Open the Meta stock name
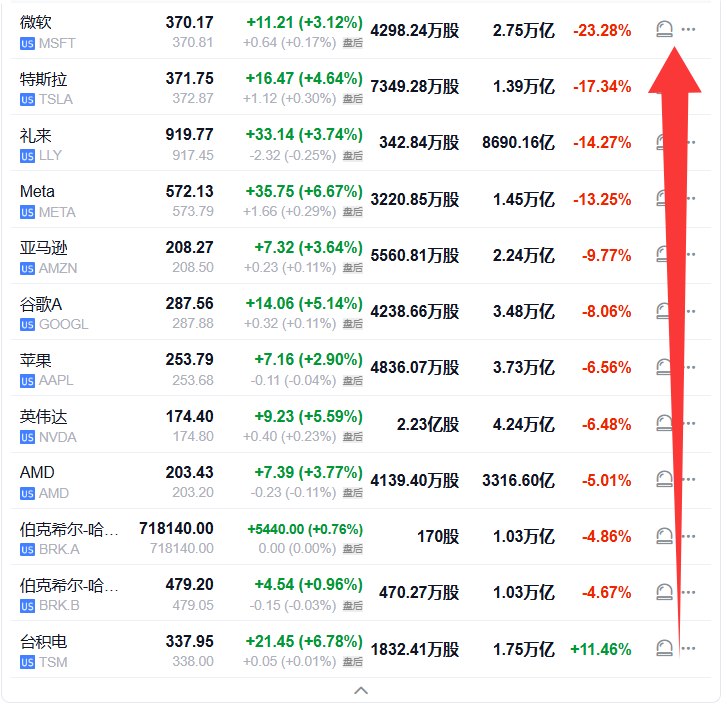Image resolution: width=727 pixels, height=712 pixels. (37, 191)
